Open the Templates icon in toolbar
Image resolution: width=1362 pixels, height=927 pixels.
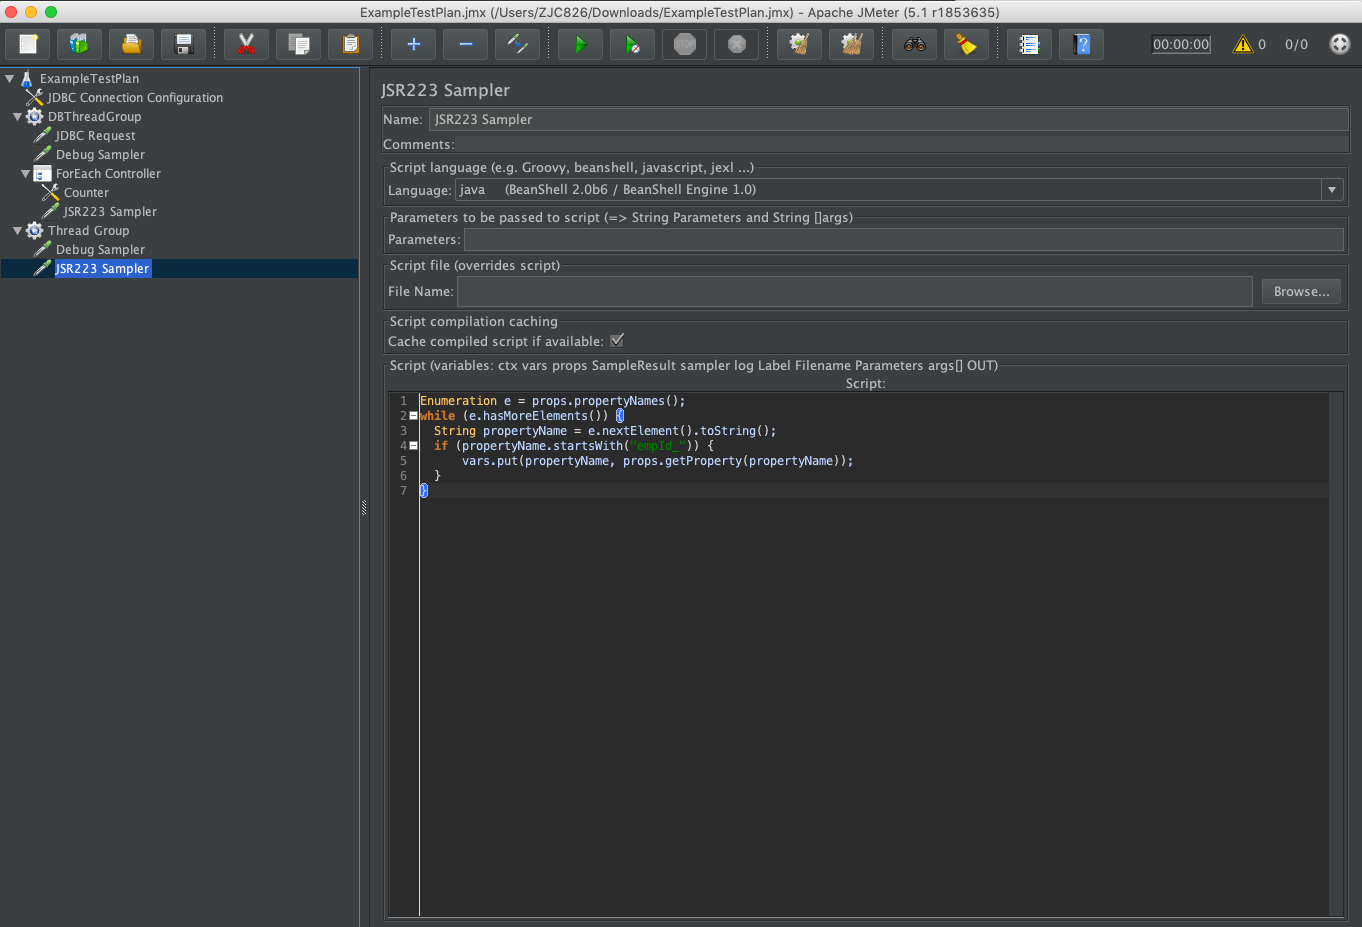pos(80,44)
